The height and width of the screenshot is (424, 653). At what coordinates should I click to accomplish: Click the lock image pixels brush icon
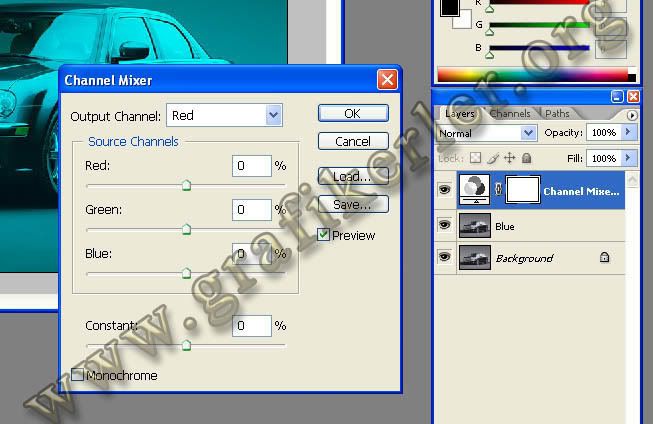(493, 158)
